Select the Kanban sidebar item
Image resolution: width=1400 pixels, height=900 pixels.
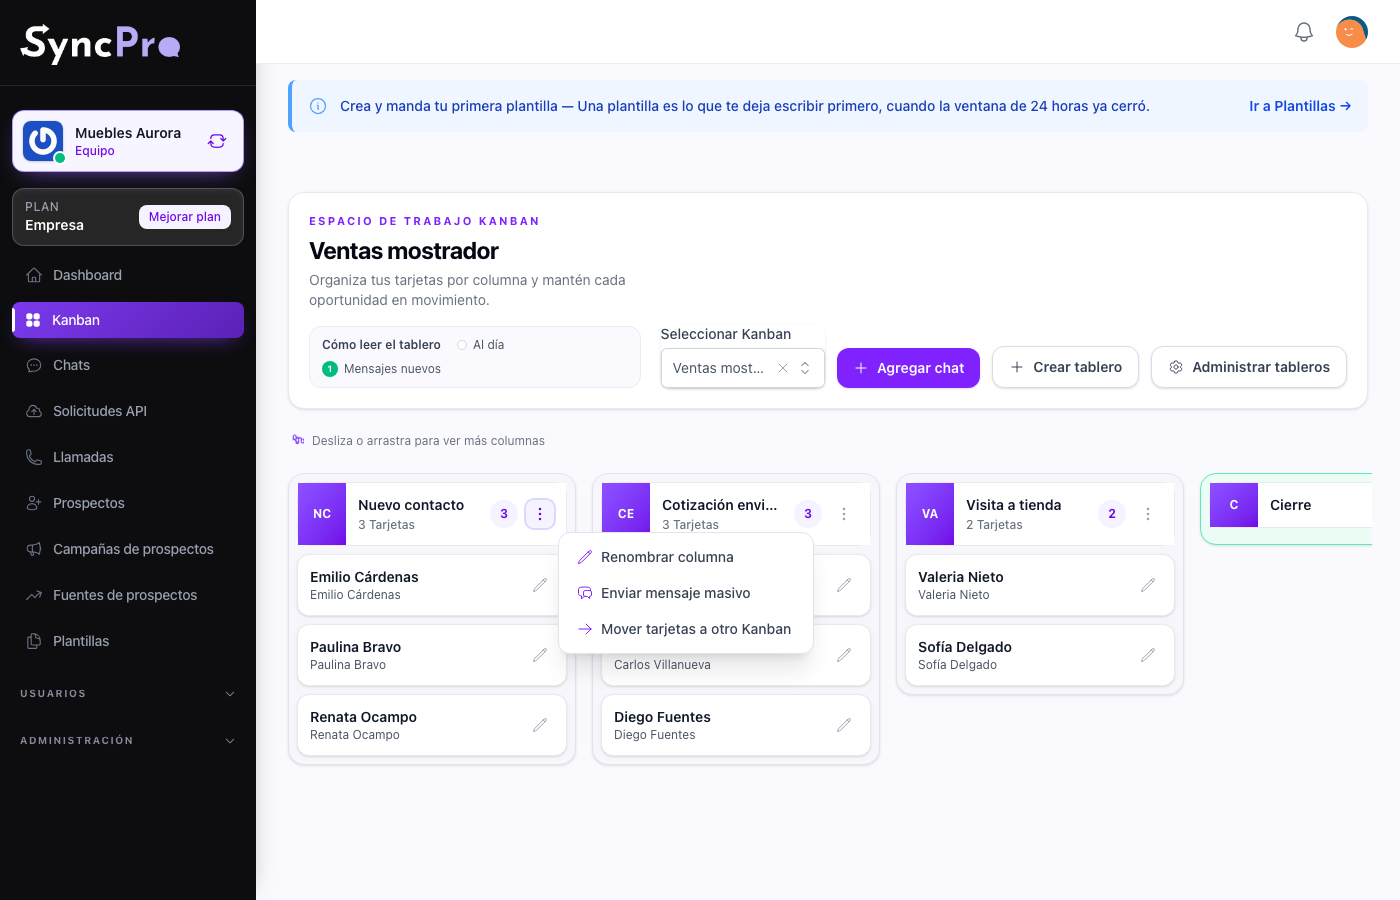pos(128,320)
